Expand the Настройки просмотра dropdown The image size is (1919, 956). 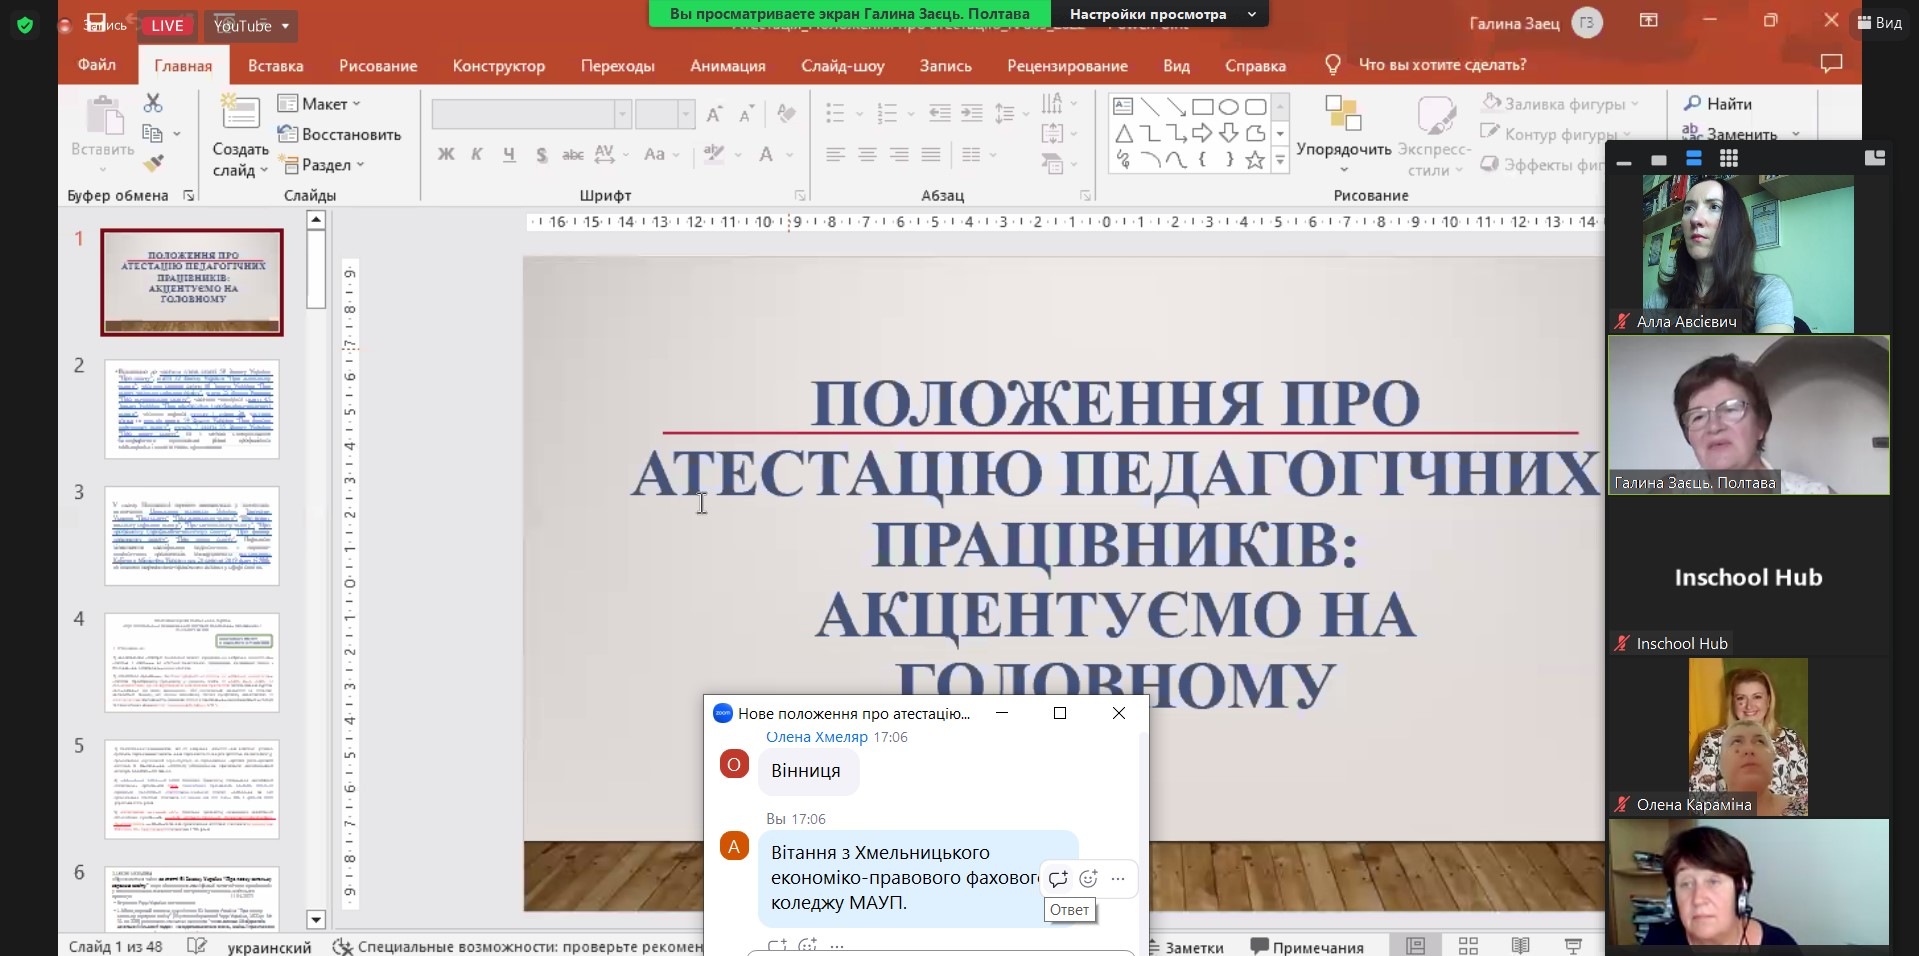1160,14
